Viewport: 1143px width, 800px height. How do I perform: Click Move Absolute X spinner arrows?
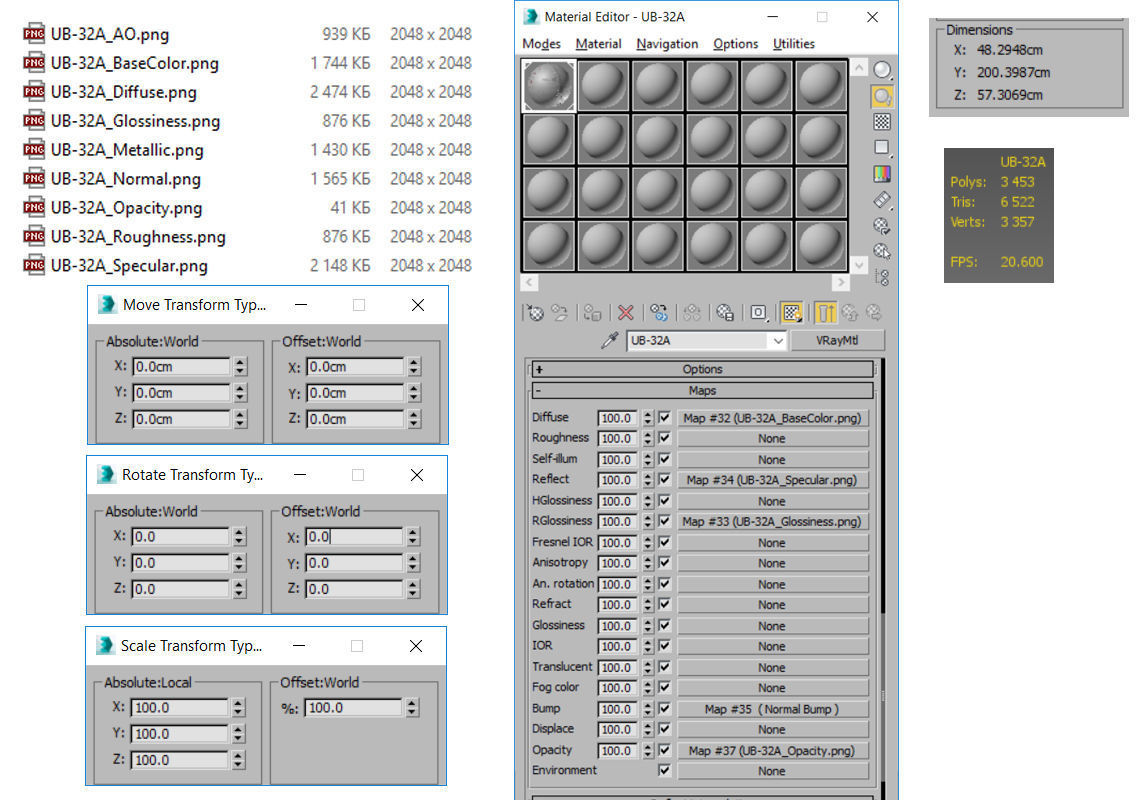[x=241, y=366]
